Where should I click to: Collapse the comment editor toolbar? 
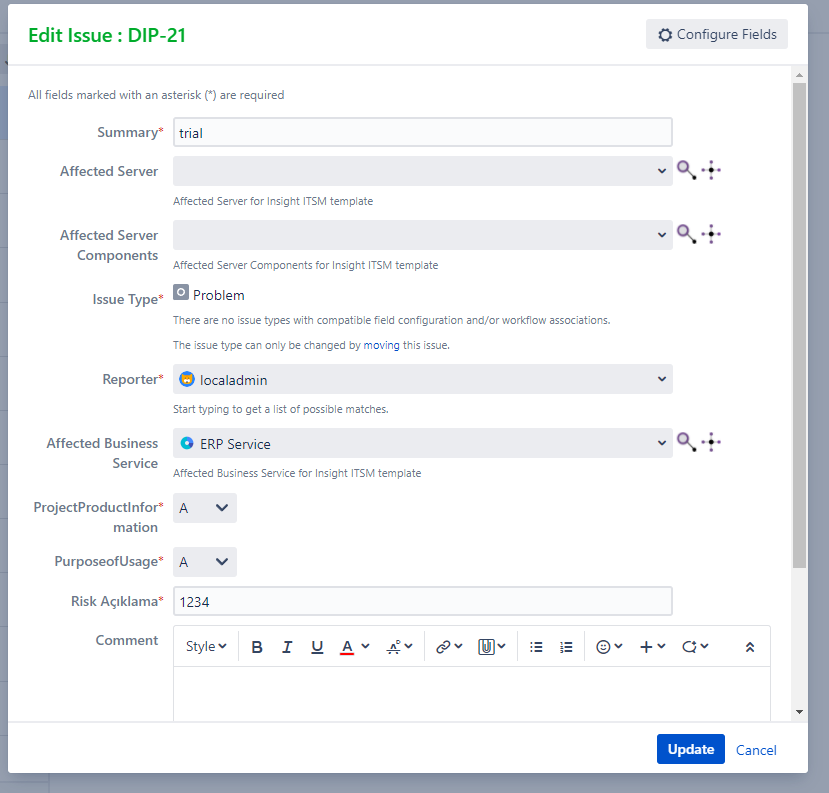(x=750, y=647)
